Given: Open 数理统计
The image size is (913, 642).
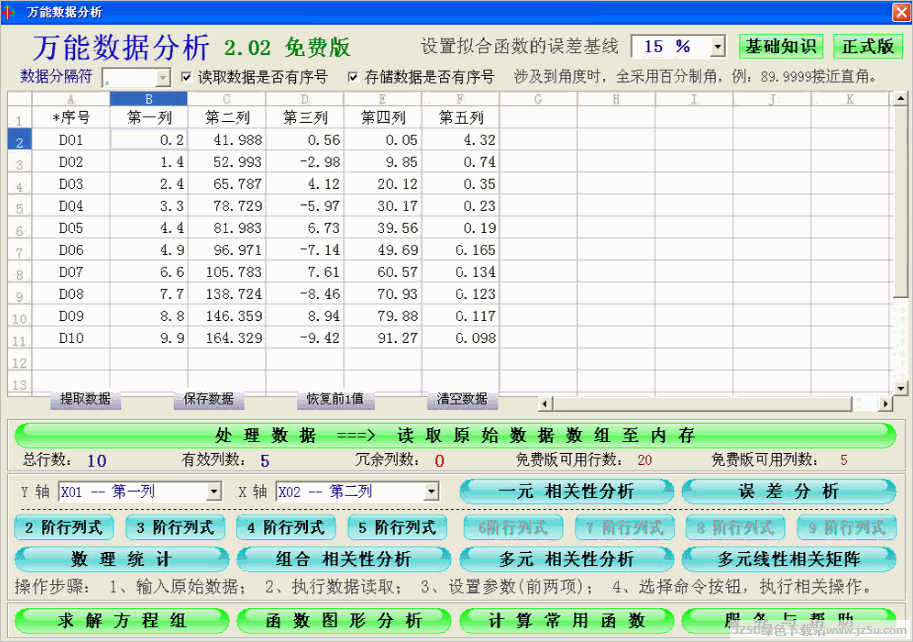Looking at the screenshot, I should click(122, 559).
